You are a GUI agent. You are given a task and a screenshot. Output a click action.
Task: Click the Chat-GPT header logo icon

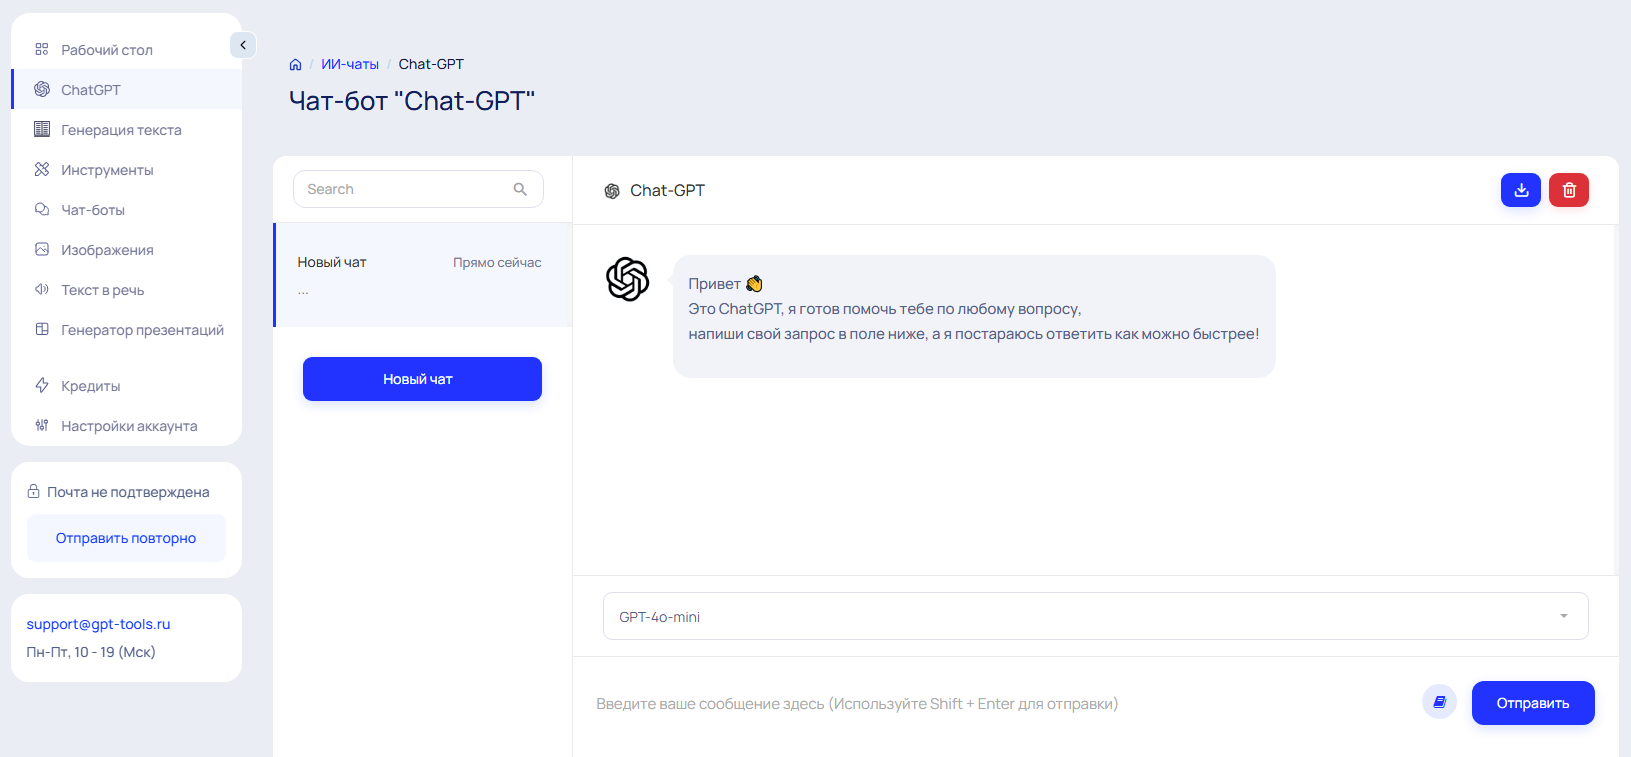pyautogui.click(x=612, y=191)
